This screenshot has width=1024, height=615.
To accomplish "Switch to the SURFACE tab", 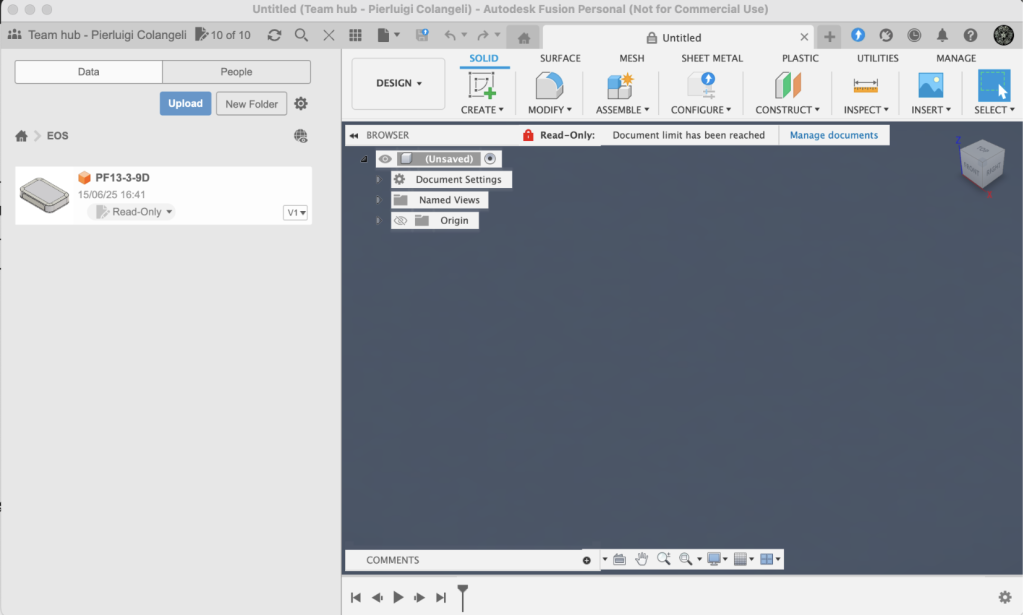I will (x=560, y=58).
